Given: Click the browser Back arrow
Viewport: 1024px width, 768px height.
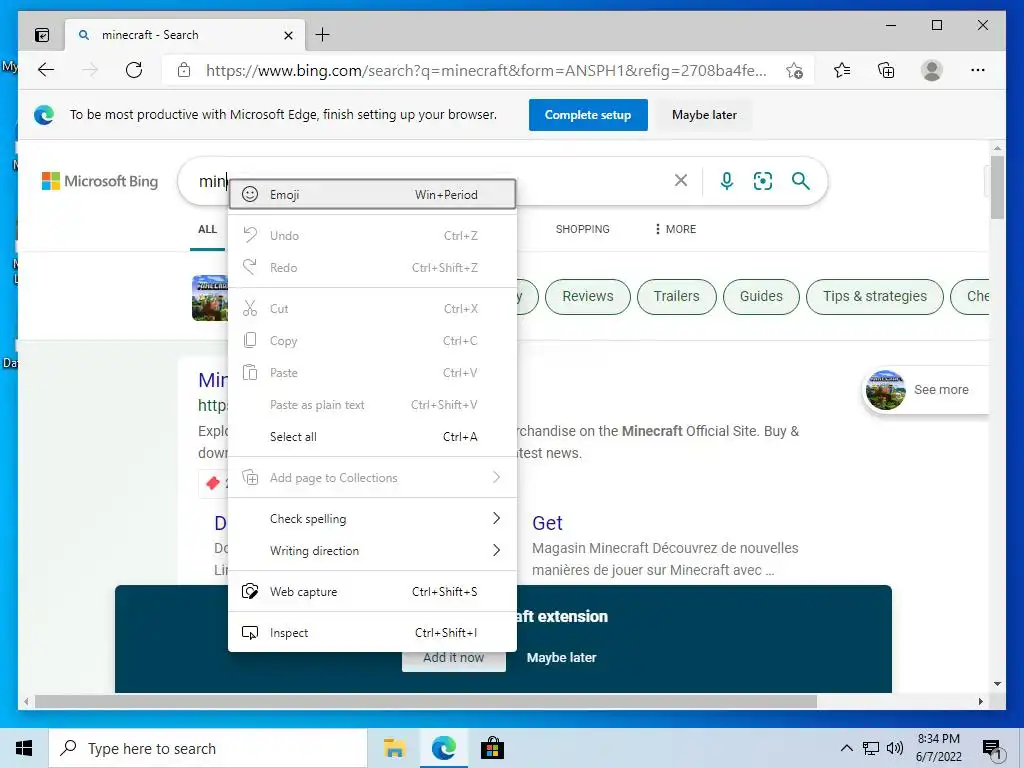Looking at the screenshot, I should point(46,70).
